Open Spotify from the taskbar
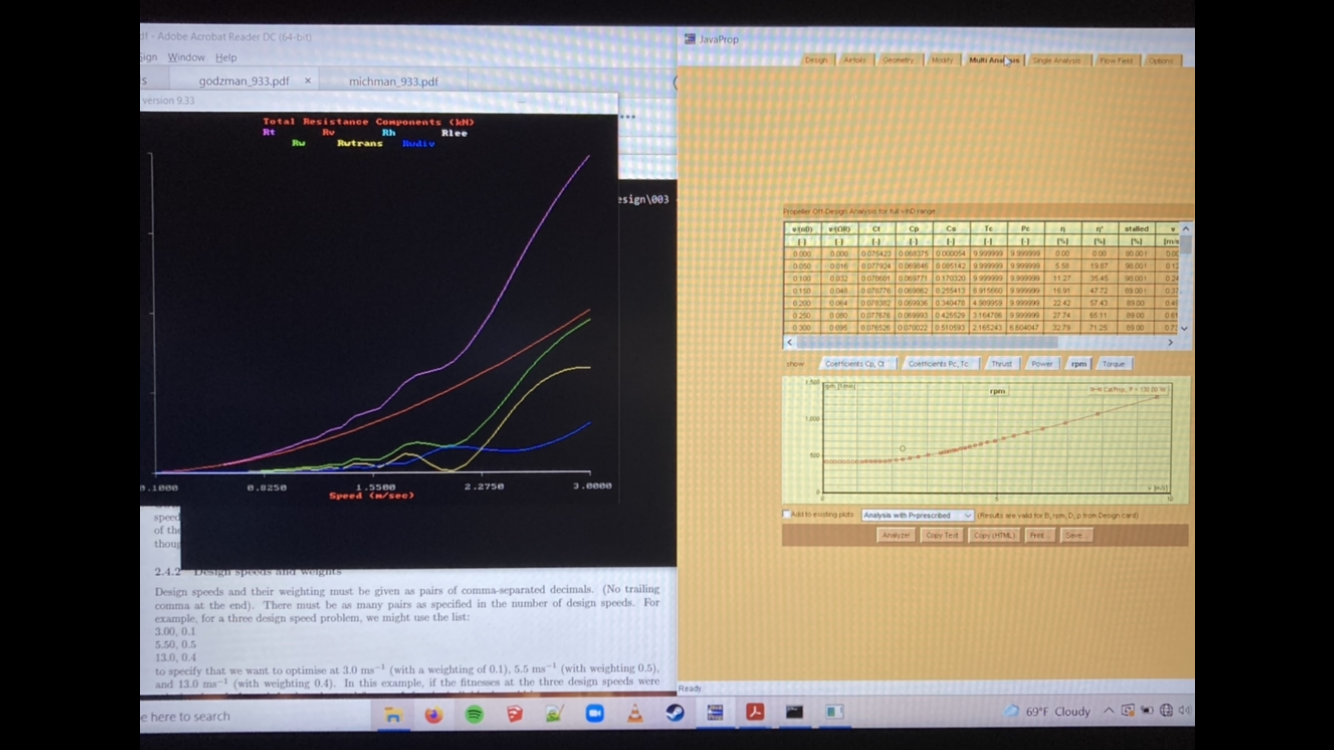 pyautogui.click(x=474, y=714)
